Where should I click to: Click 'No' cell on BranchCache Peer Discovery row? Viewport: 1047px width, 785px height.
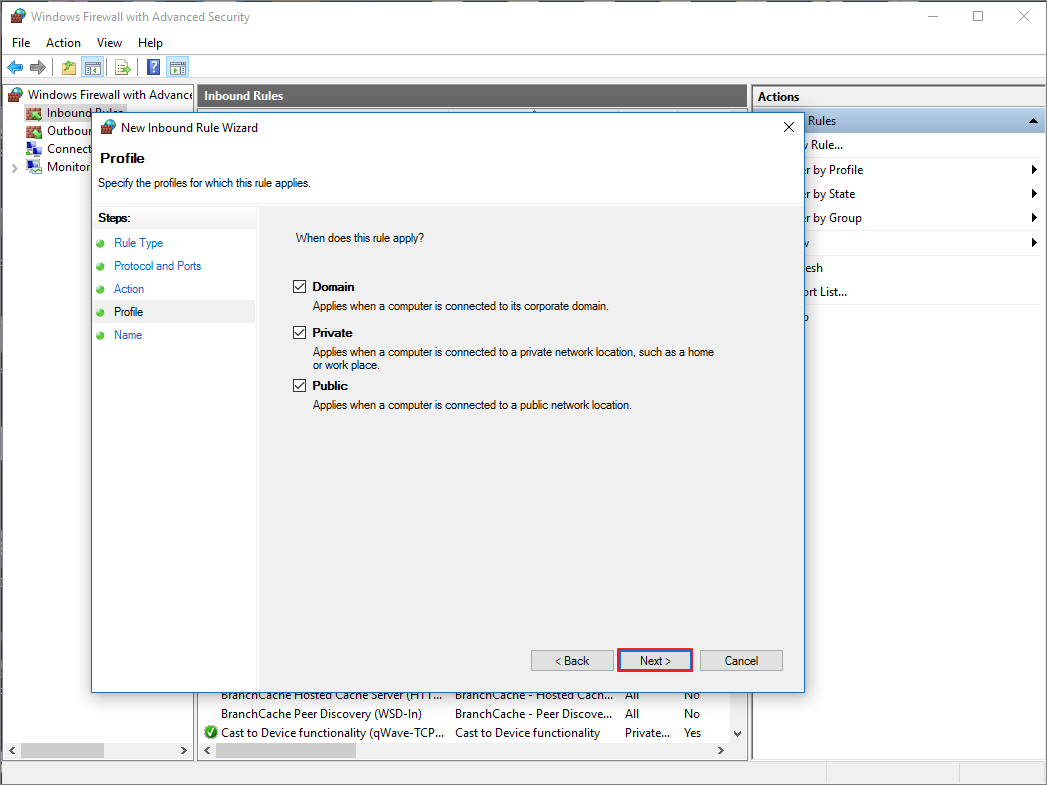(x=692, y=714)
